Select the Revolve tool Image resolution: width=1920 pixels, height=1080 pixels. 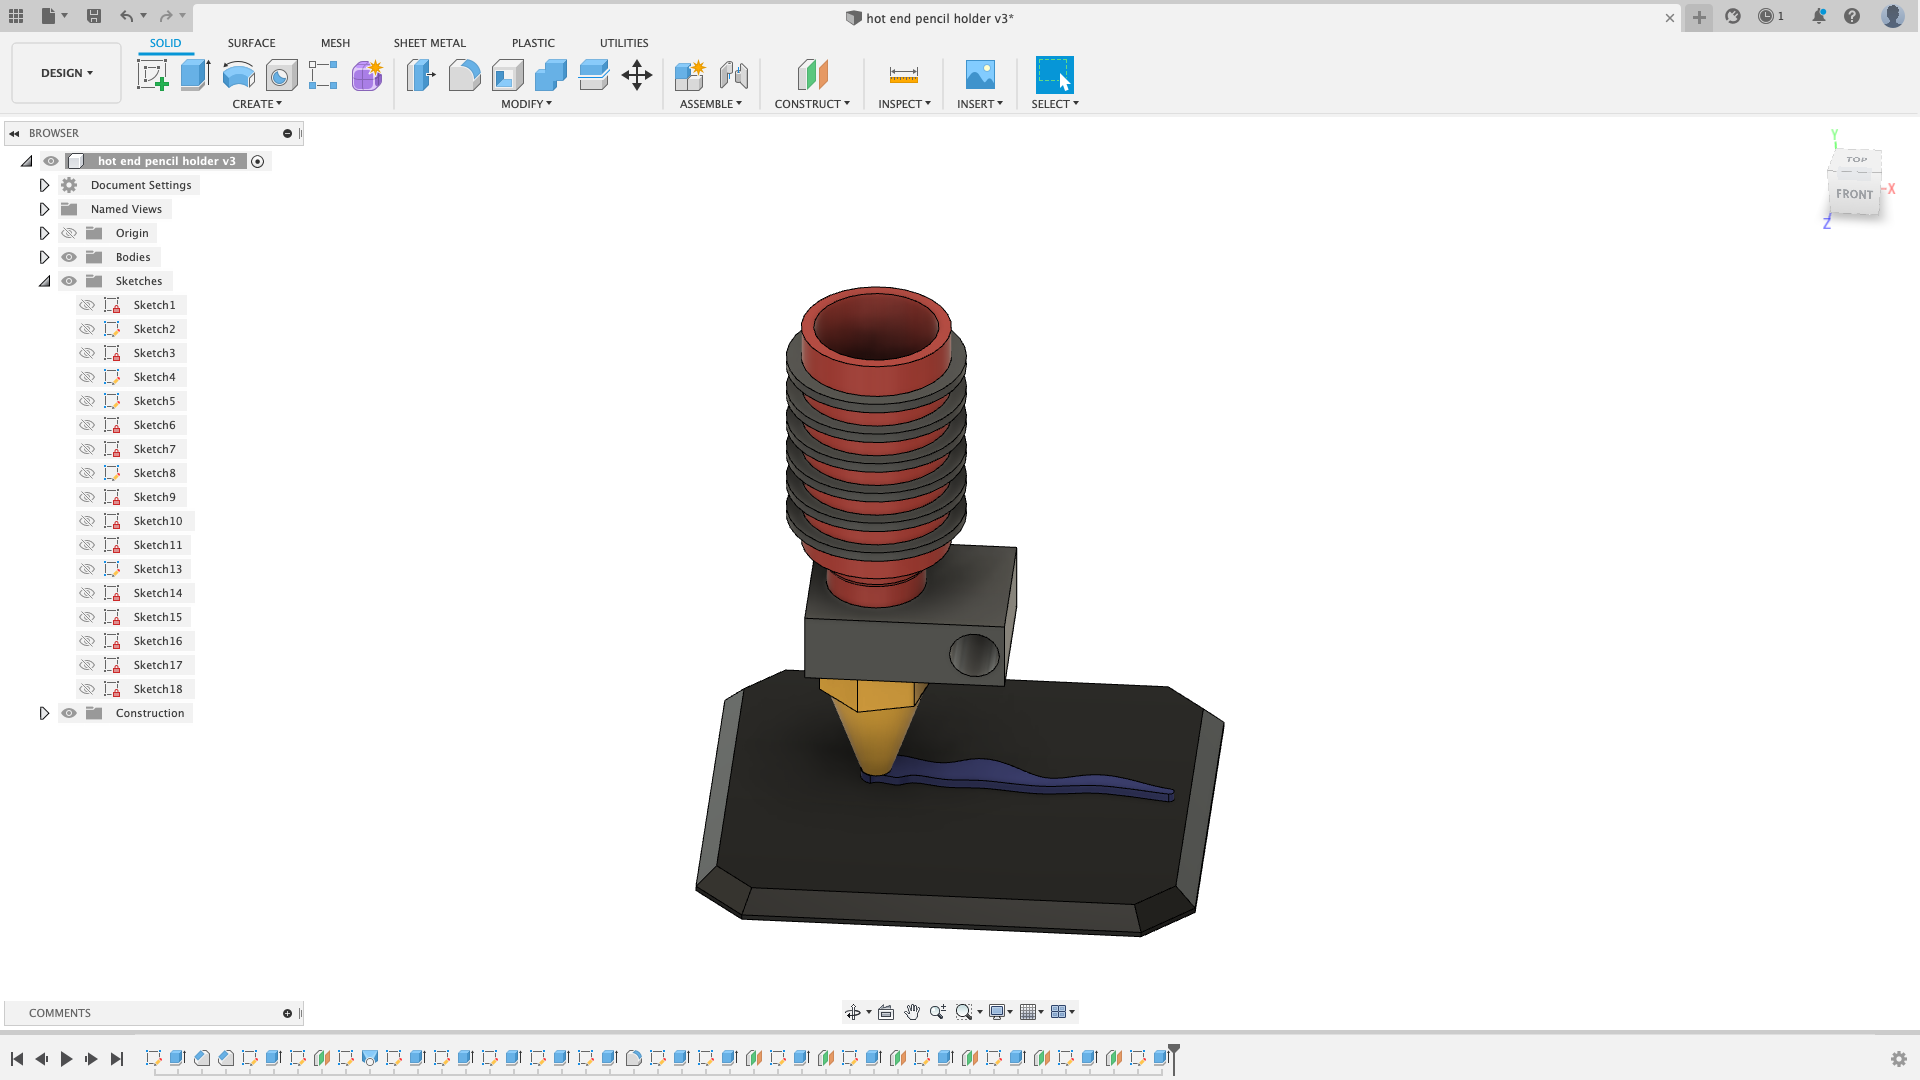(238, 75)
